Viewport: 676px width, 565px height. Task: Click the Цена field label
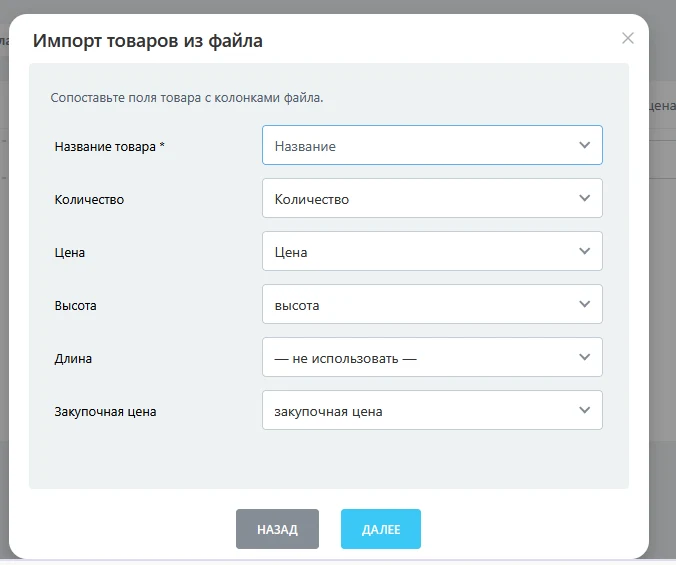coord(70,253)
